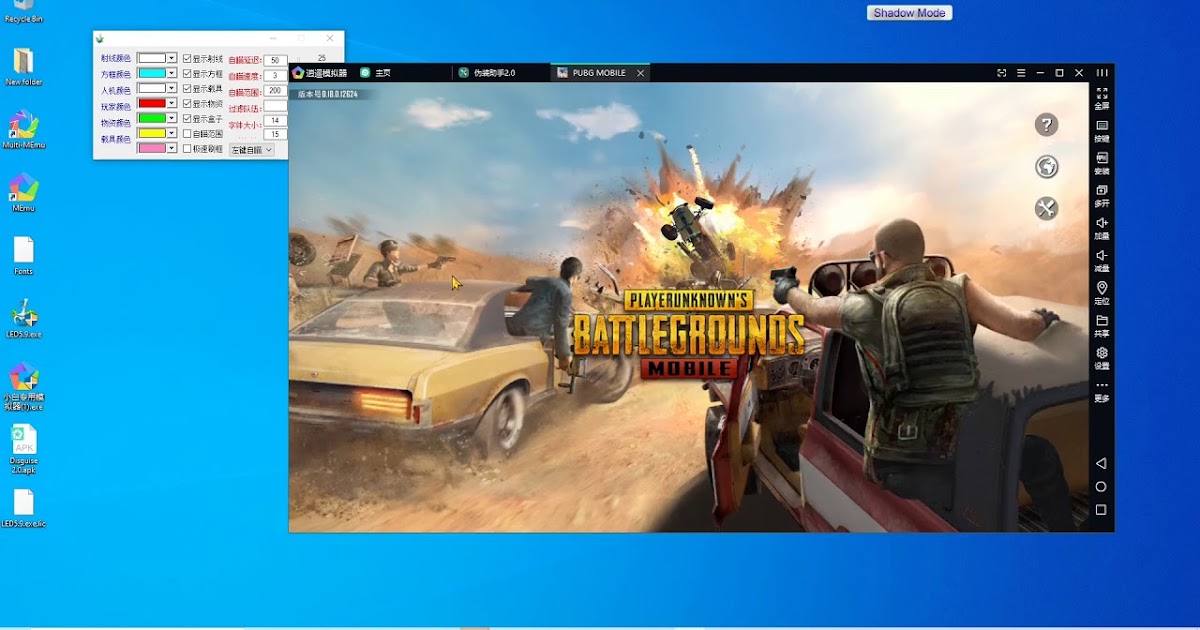This screenshot has width=1200, height=630.
Task: Click the volume down 减量 icon
Action: [x=1101, y=260]
